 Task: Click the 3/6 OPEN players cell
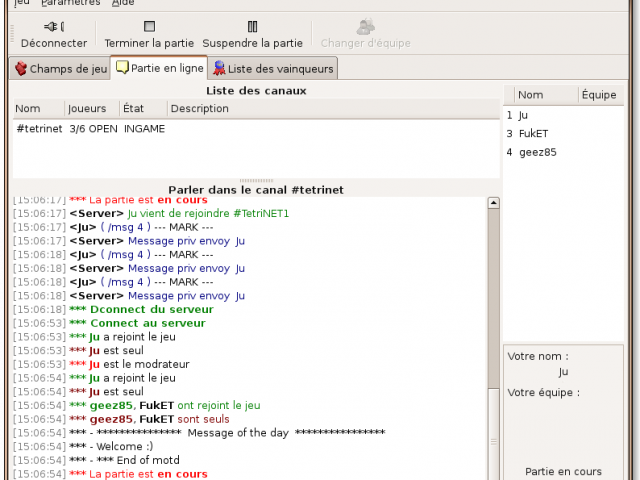point(93,129)
